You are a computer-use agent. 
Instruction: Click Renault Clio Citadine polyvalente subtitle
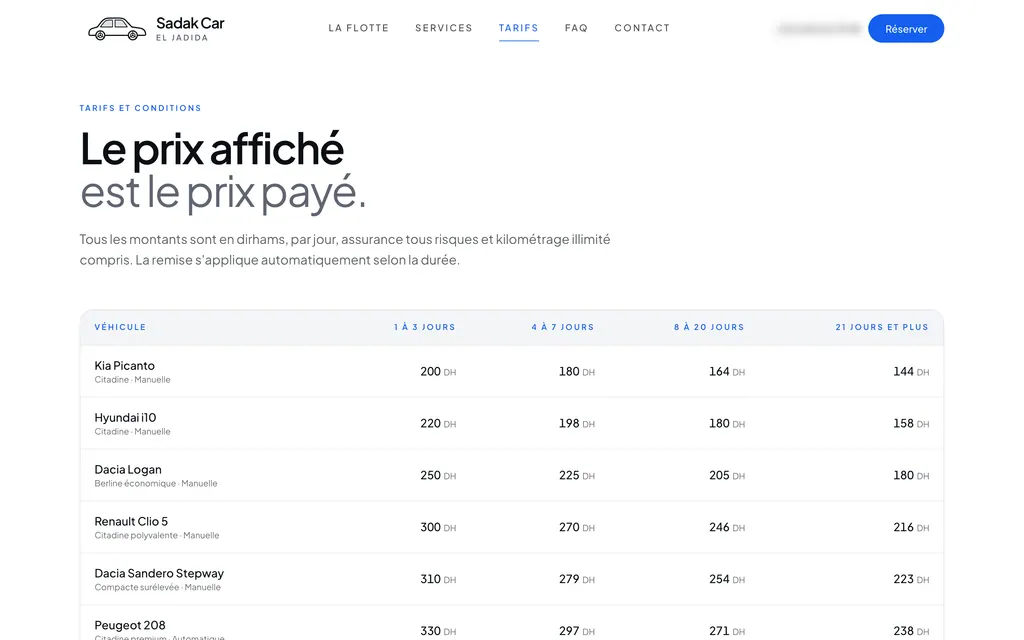click(157, 536)
